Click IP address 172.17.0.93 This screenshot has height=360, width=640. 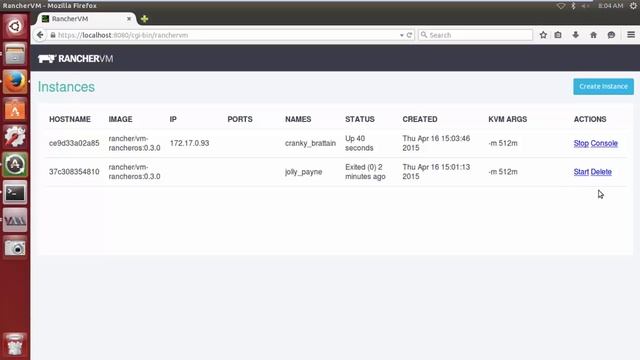[x=189, y=143]
